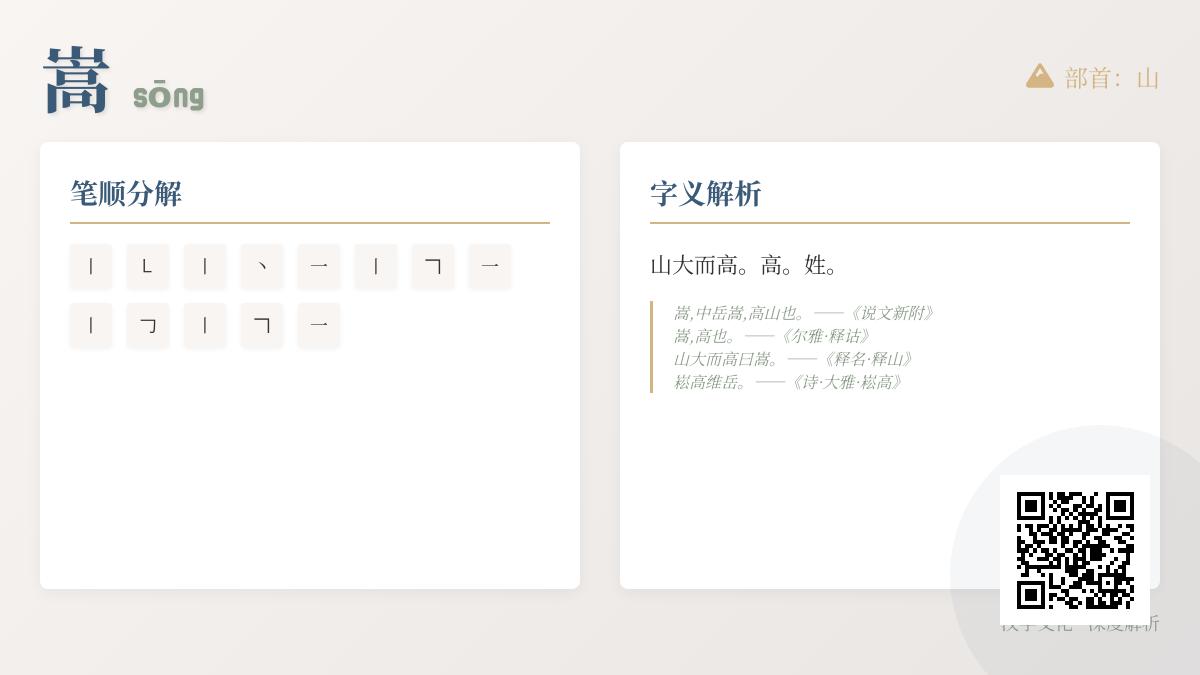Image resolution: width=1200 pixels, height=675 pixels.
Task: Click the 《释名·释山》 quotation line
Action: coord(794,359)
